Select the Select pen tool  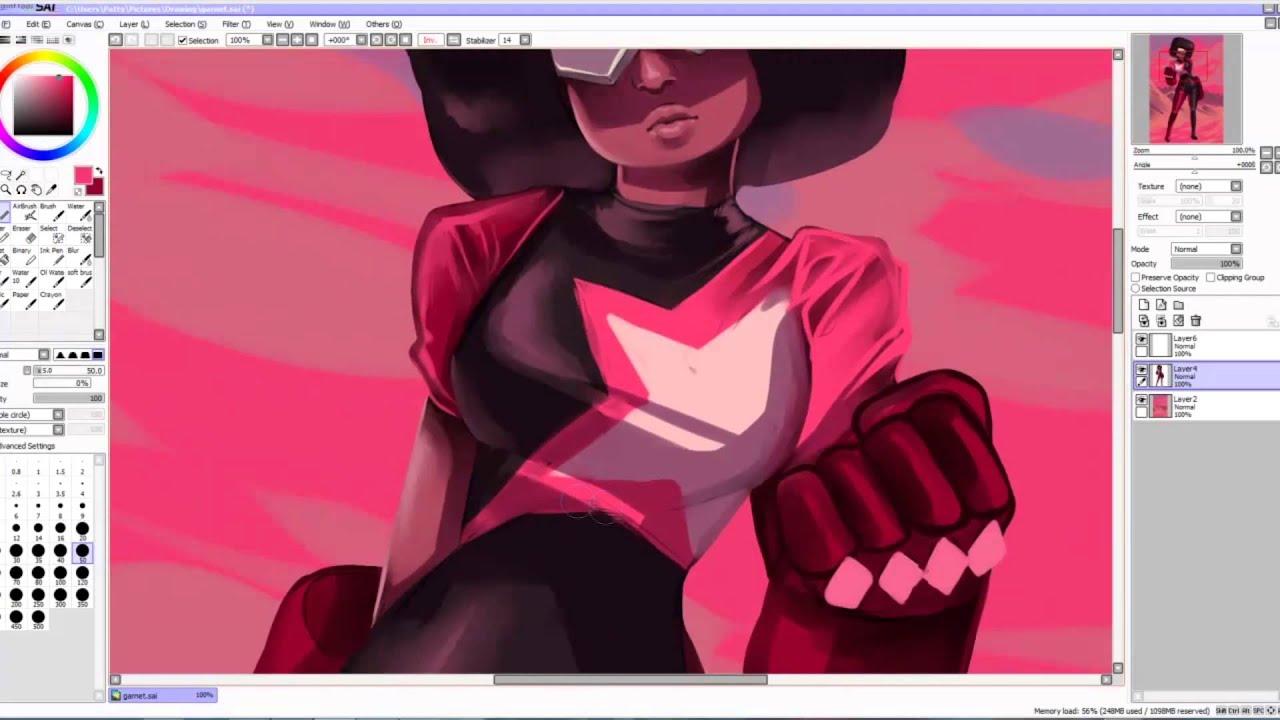tap(52, 234)
